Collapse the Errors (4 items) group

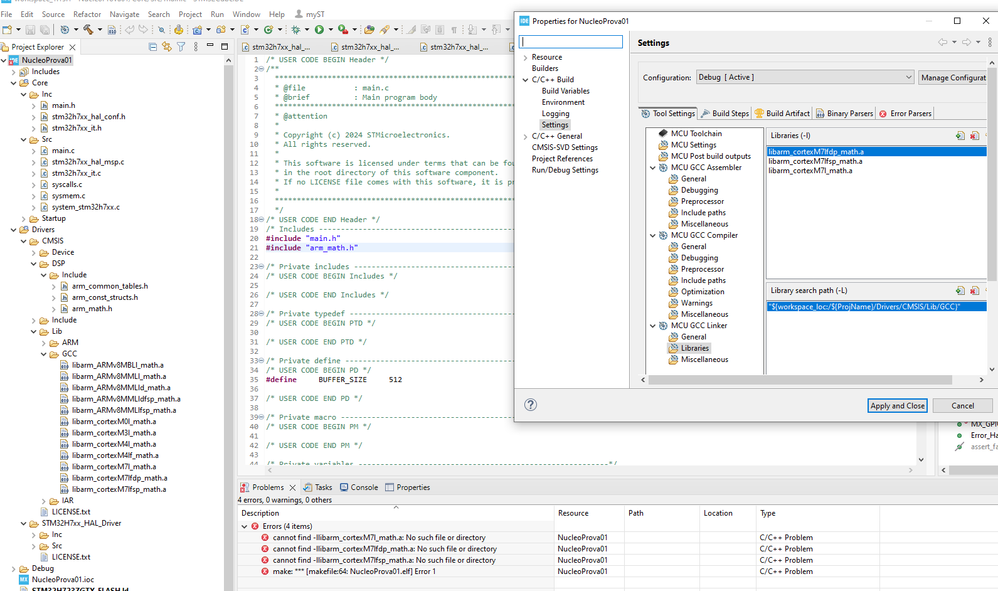point(244,526)
